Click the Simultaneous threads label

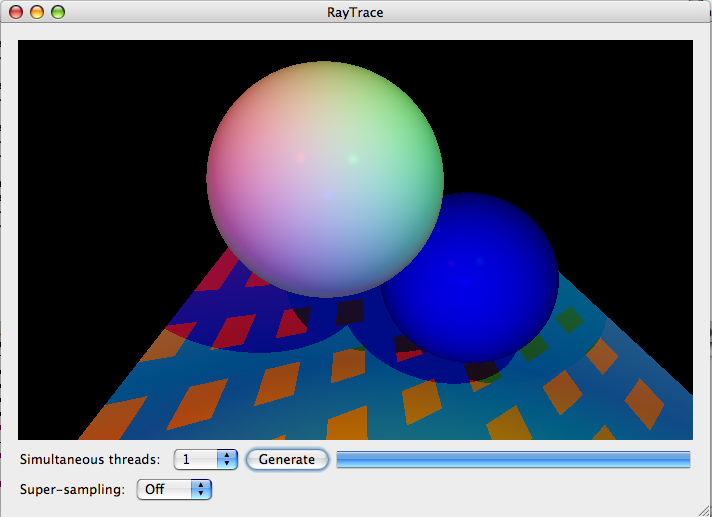tap(90, 459)
